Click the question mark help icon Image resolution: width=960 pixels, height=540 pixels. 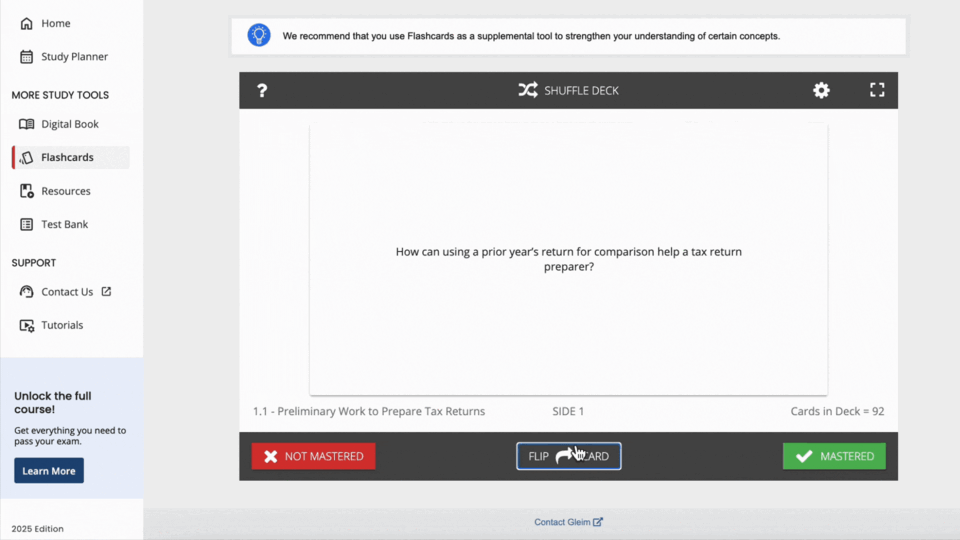tap(262, 91)
